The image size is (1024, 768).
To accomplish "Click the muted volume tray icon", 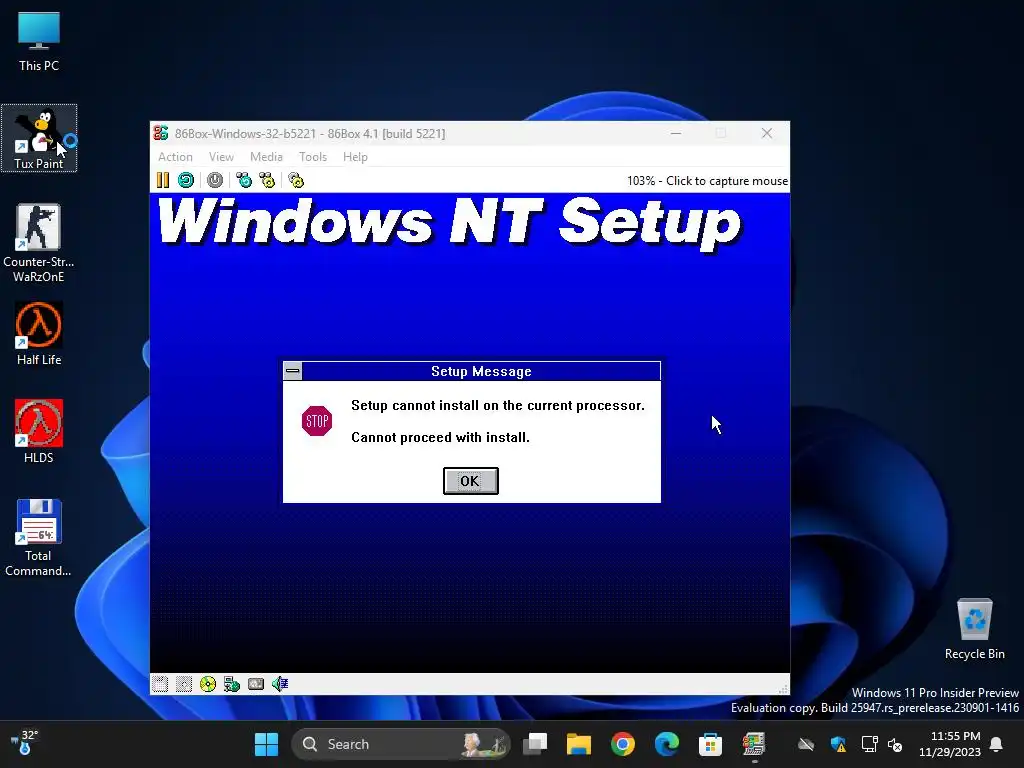I will [895, 744].
